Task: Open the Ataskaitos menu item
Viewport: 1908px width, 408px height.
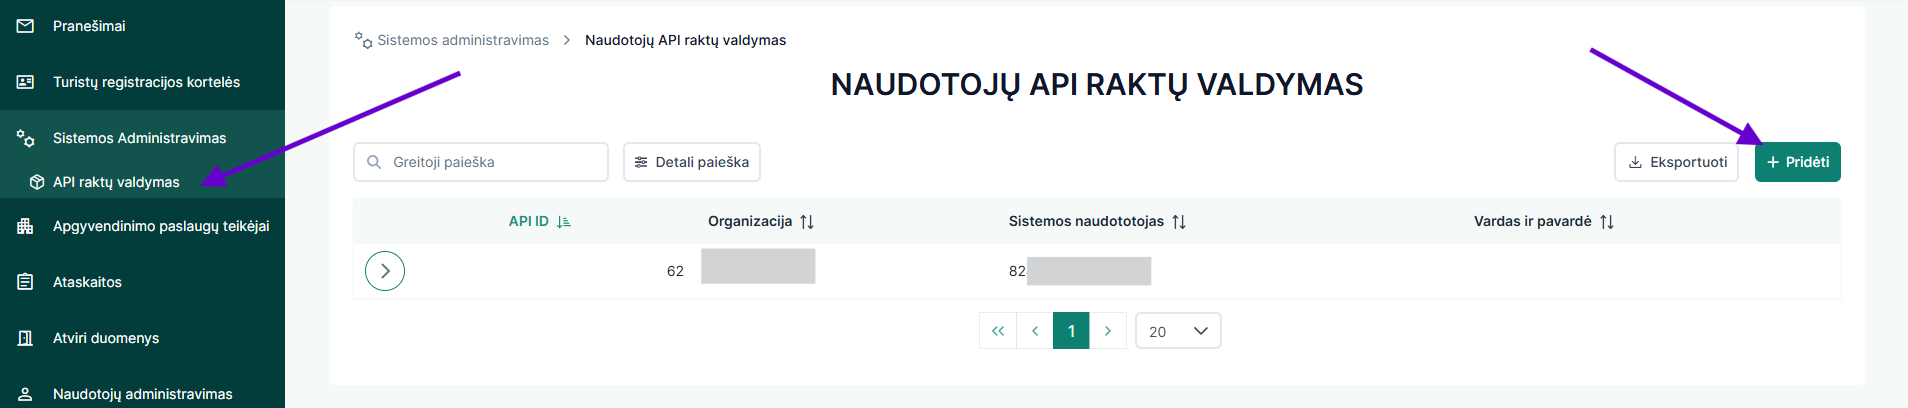Action: tap(87, 282)
